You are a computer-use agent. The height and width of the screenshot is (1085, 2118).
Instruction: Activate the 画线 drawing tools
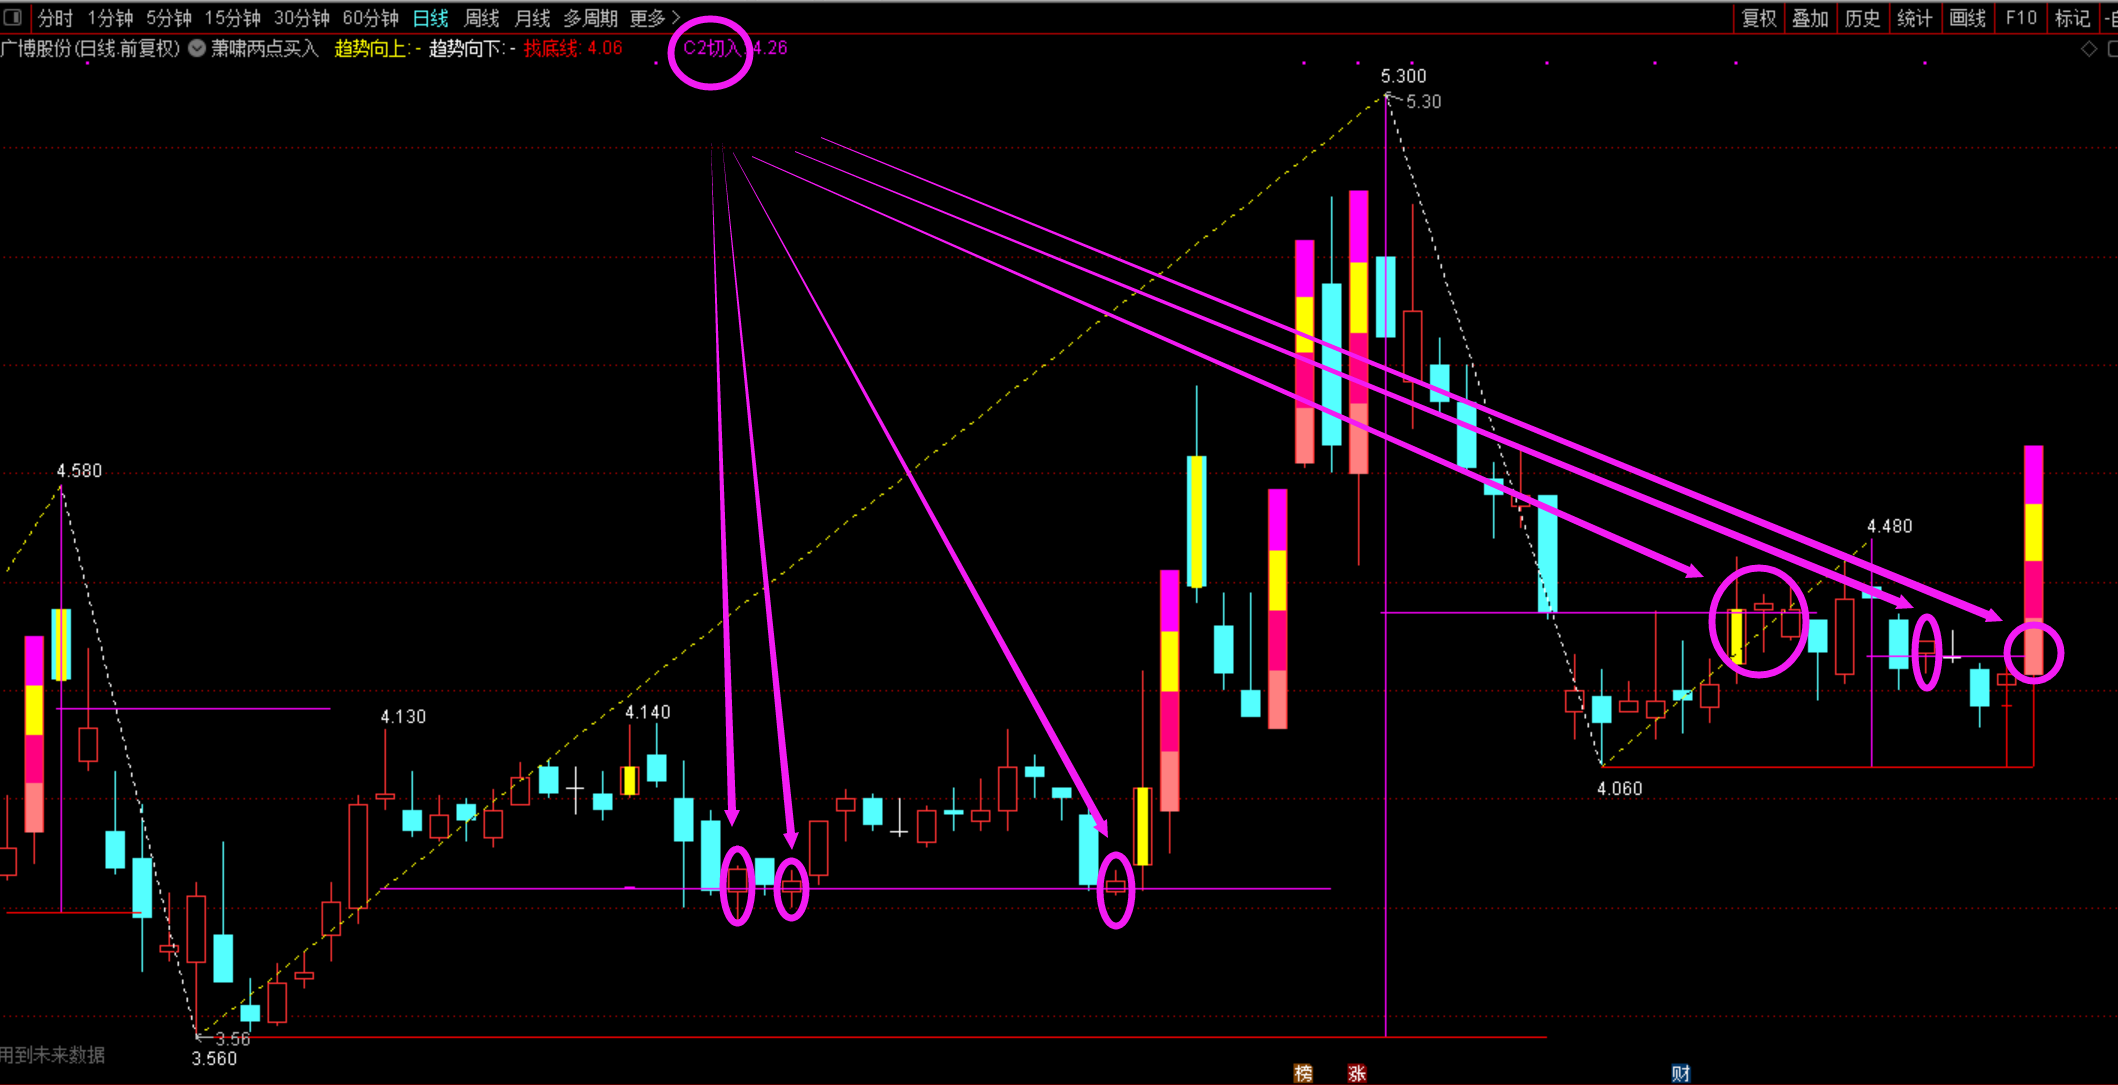pos(1967,18)
